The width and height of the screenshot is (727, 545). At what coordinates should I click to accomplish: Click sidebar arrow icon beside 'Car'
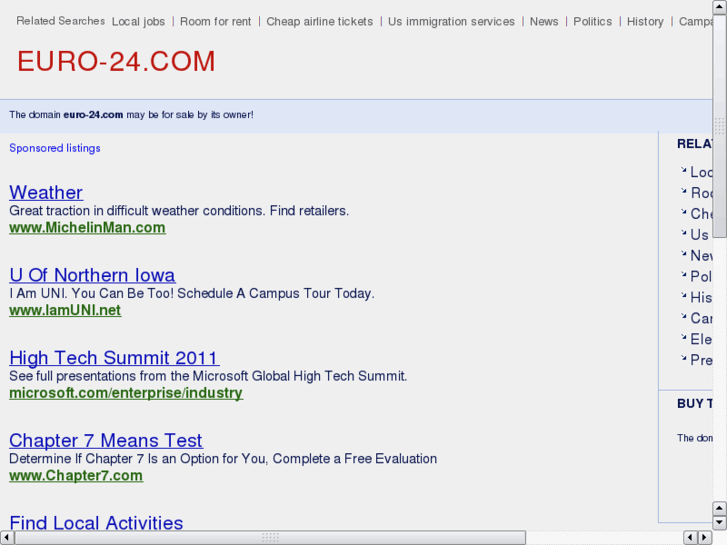click(683, 316)
